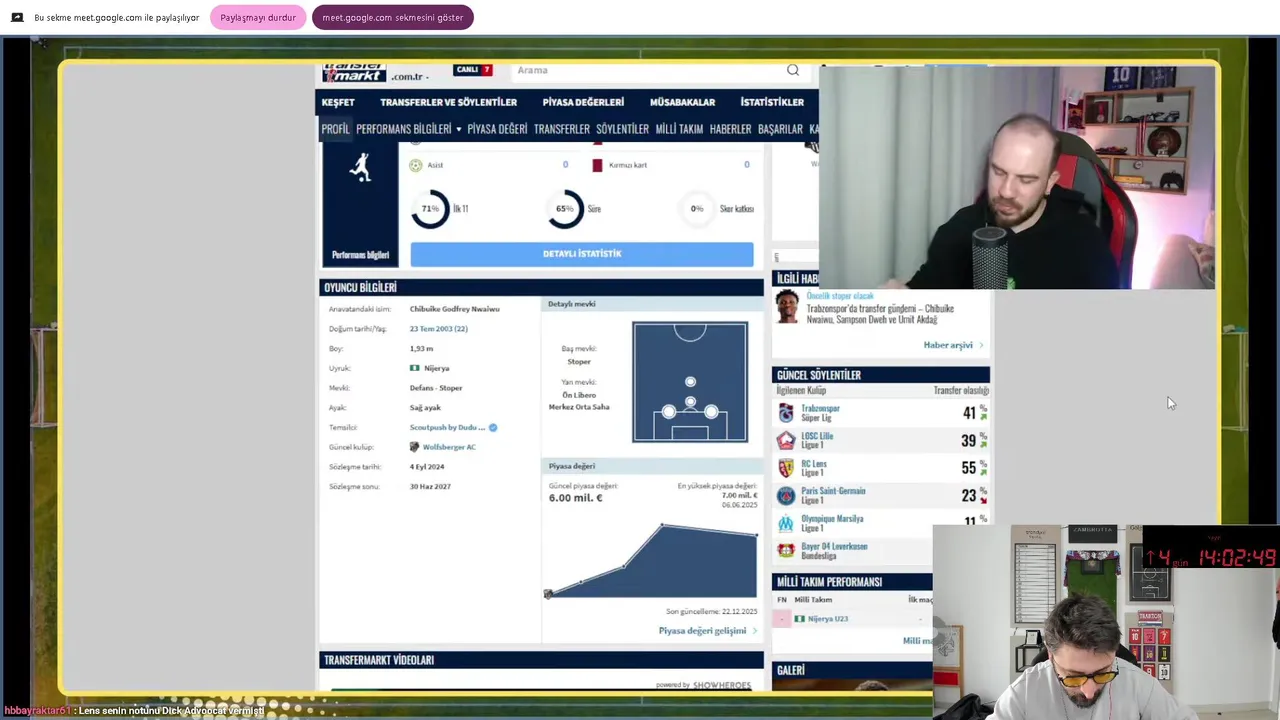Open the Scoutpush by Dudu agent link
Image resolution: width=1280 pixels, height=720 pixels.
pyautogui.click(x=447, y=427)
